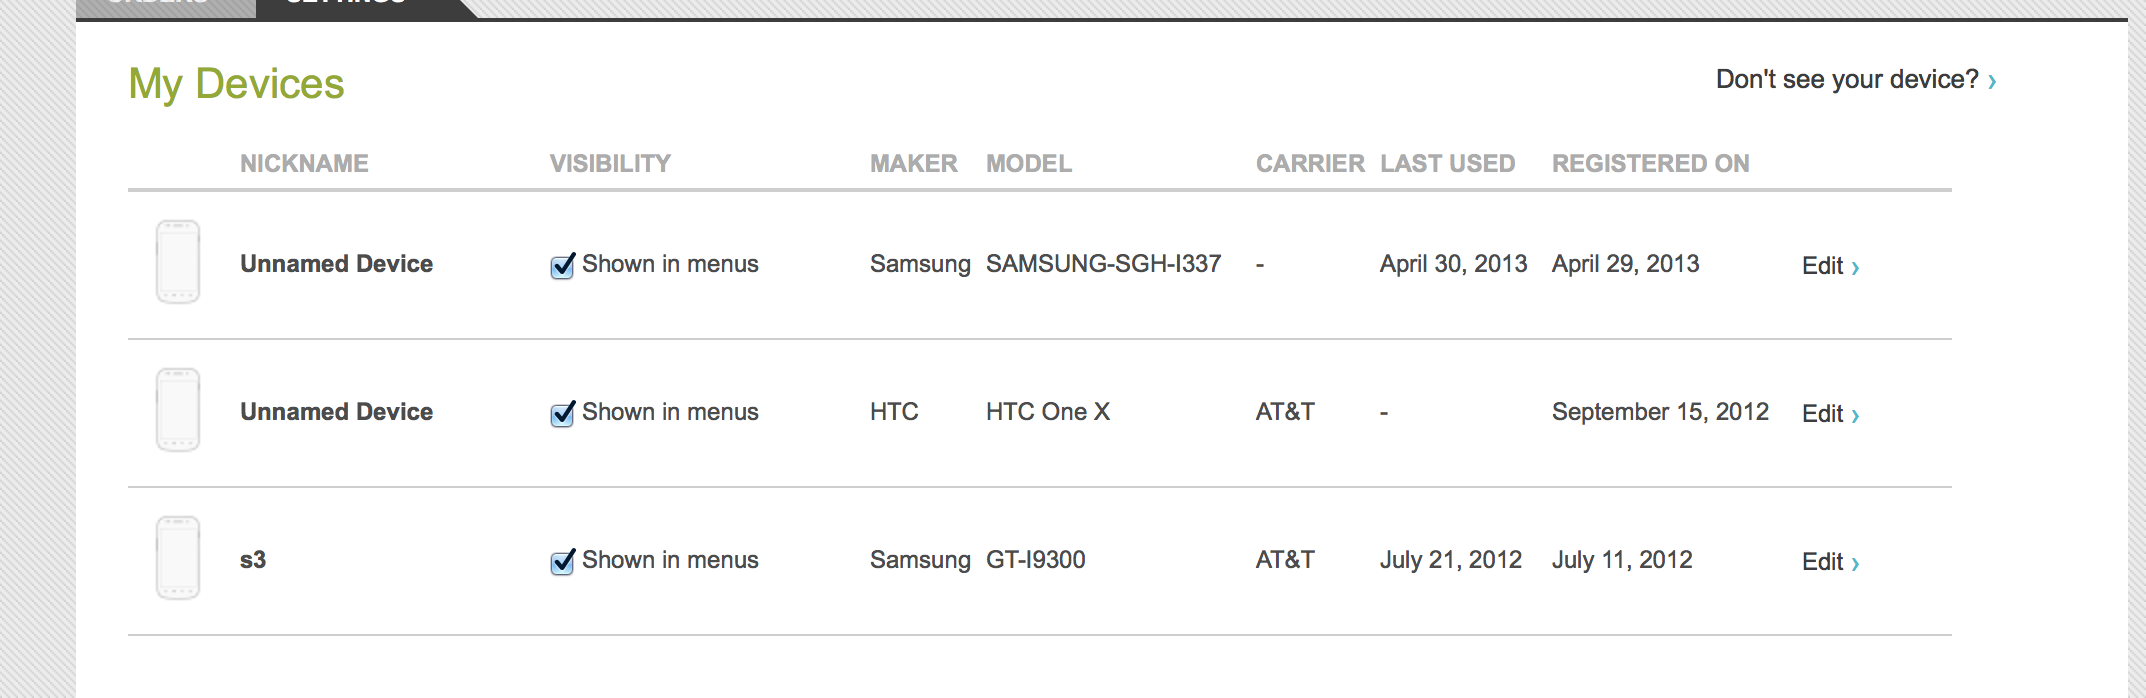This screenshot has height=698, width=2146.
Task: Click the s3 device phone icon
Action: (x=178, y=558)
